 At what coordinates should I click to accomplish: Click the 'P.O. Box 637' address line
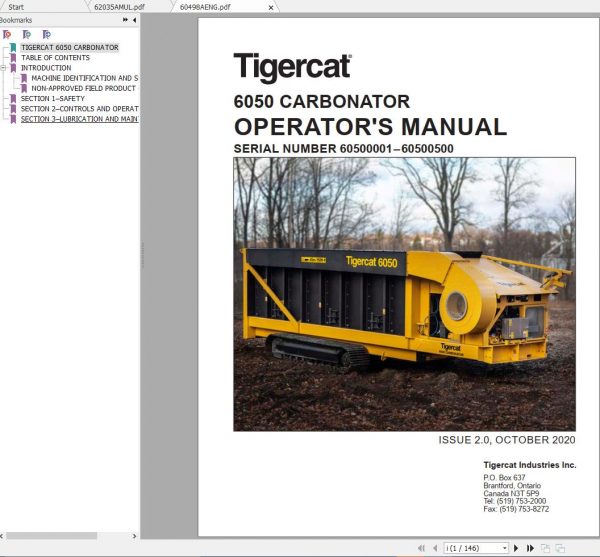504,477
